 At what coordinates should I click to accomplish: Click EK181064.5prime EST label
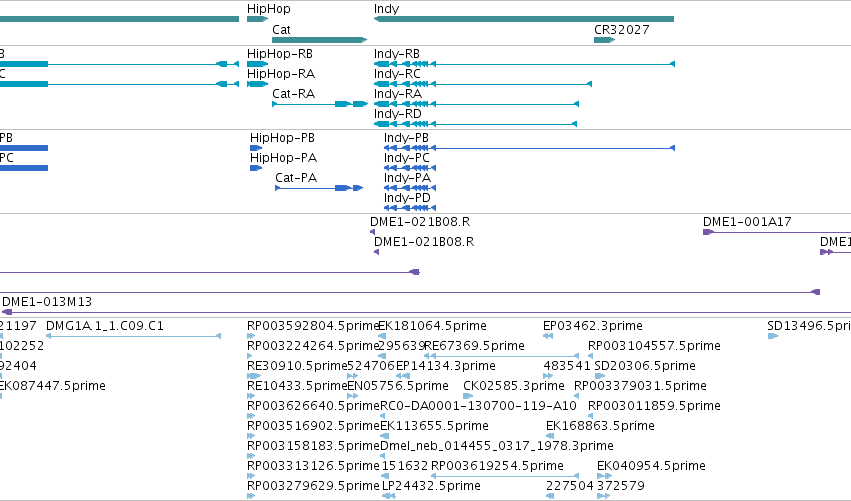(432, 326)
